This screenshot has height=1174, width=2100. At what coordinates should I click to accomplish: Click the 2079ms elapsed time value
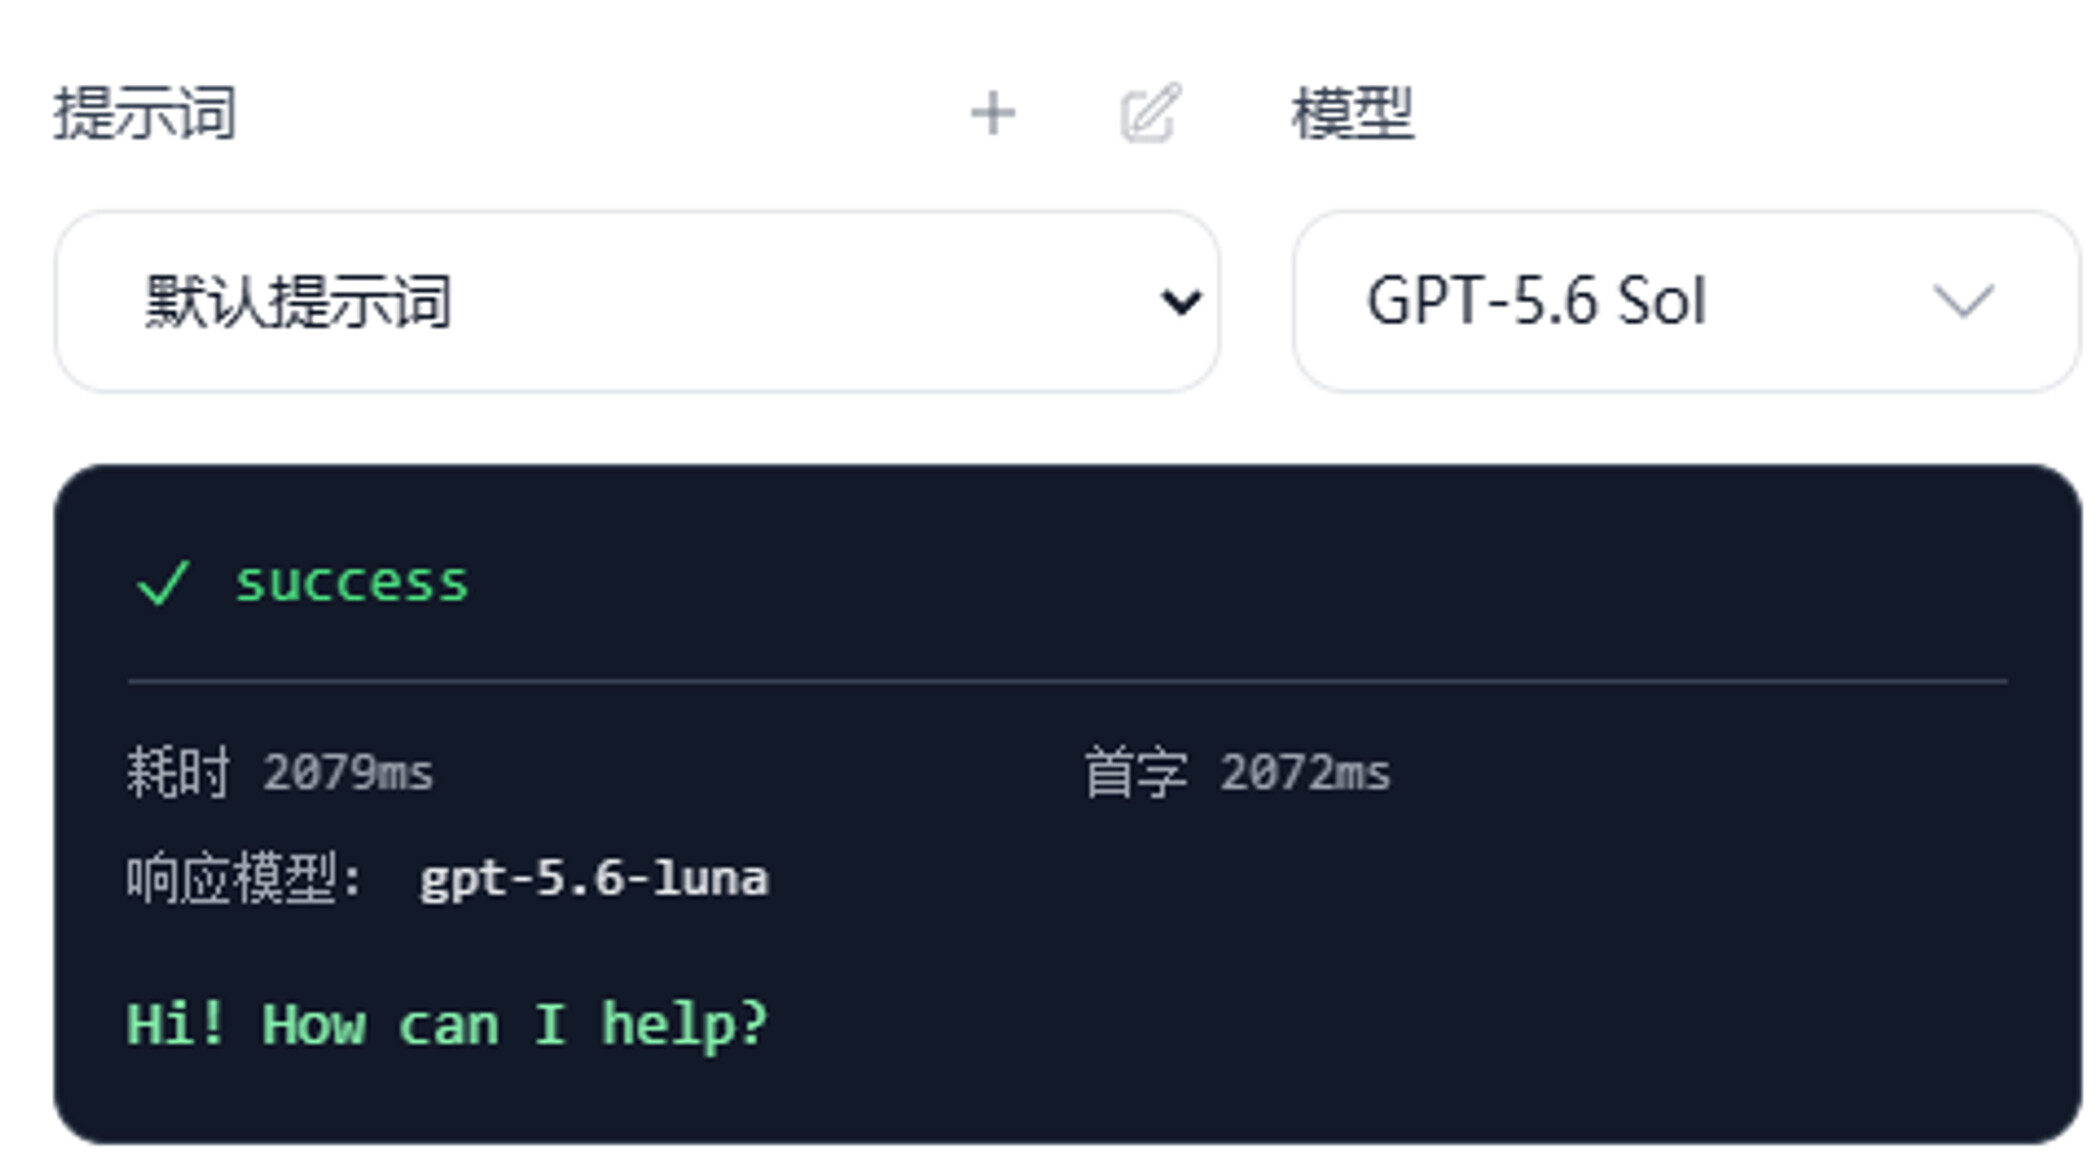point(348,773)
